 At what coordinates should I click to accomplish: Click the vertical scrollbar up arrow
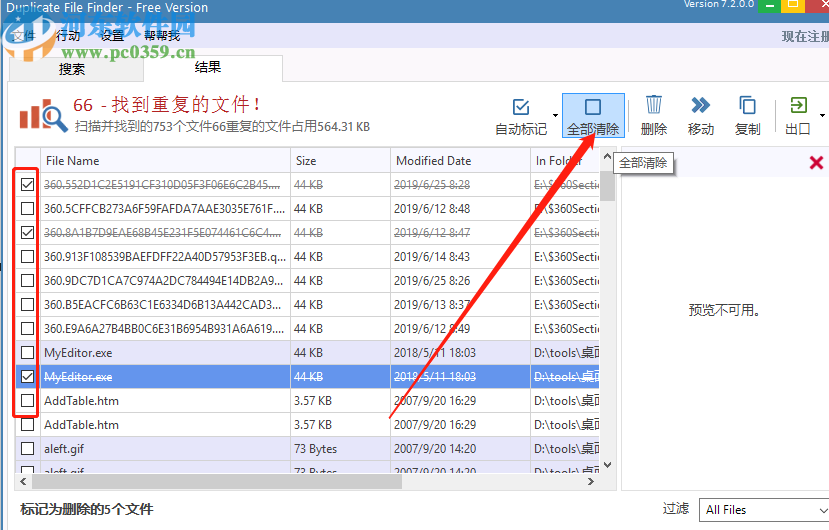(x=607, y=157)
